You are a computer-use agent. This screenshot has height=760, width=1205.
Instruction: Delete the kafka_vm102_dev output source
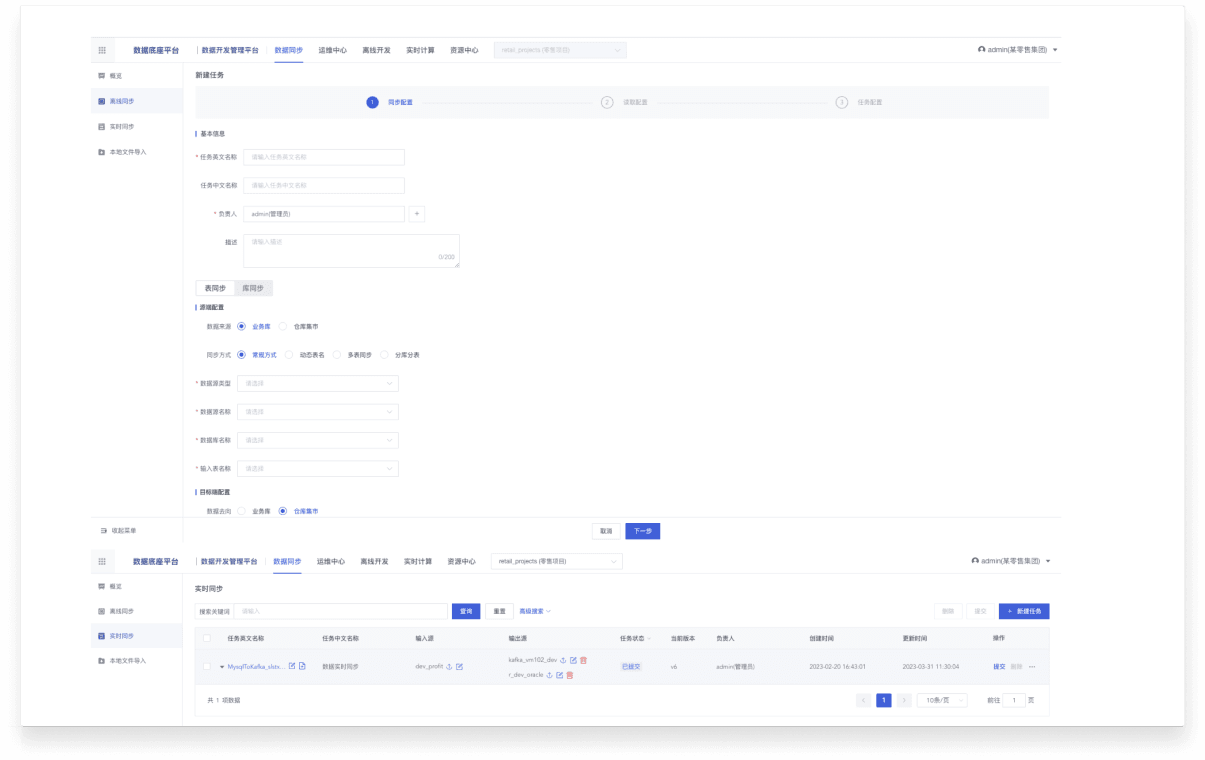coord(584,660)
